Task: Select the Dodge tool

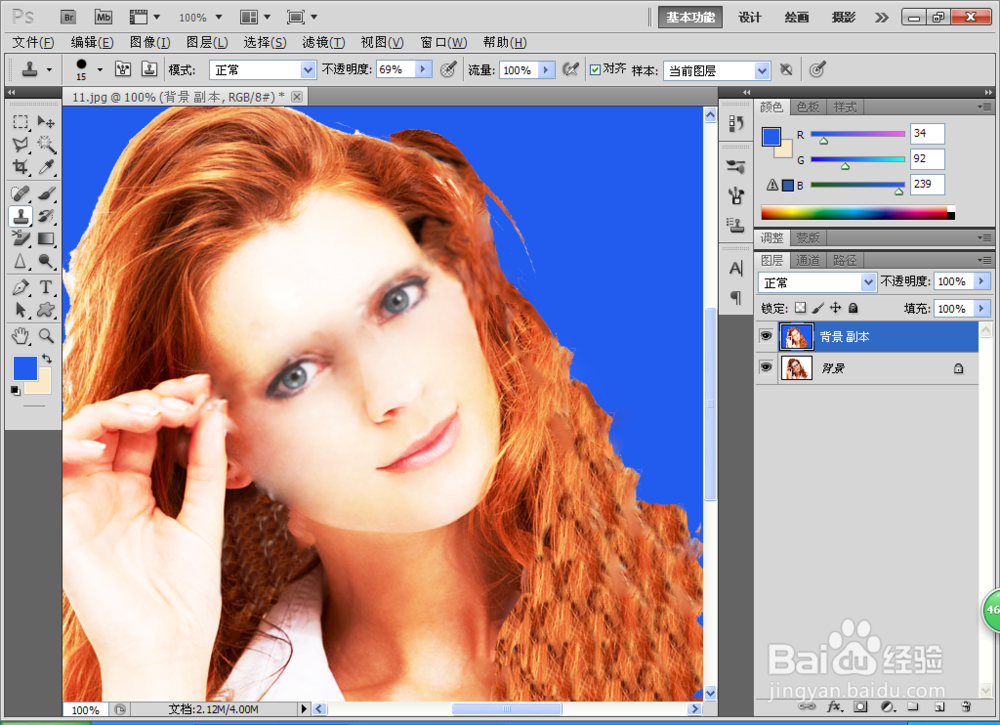Action: coord(46,261)
